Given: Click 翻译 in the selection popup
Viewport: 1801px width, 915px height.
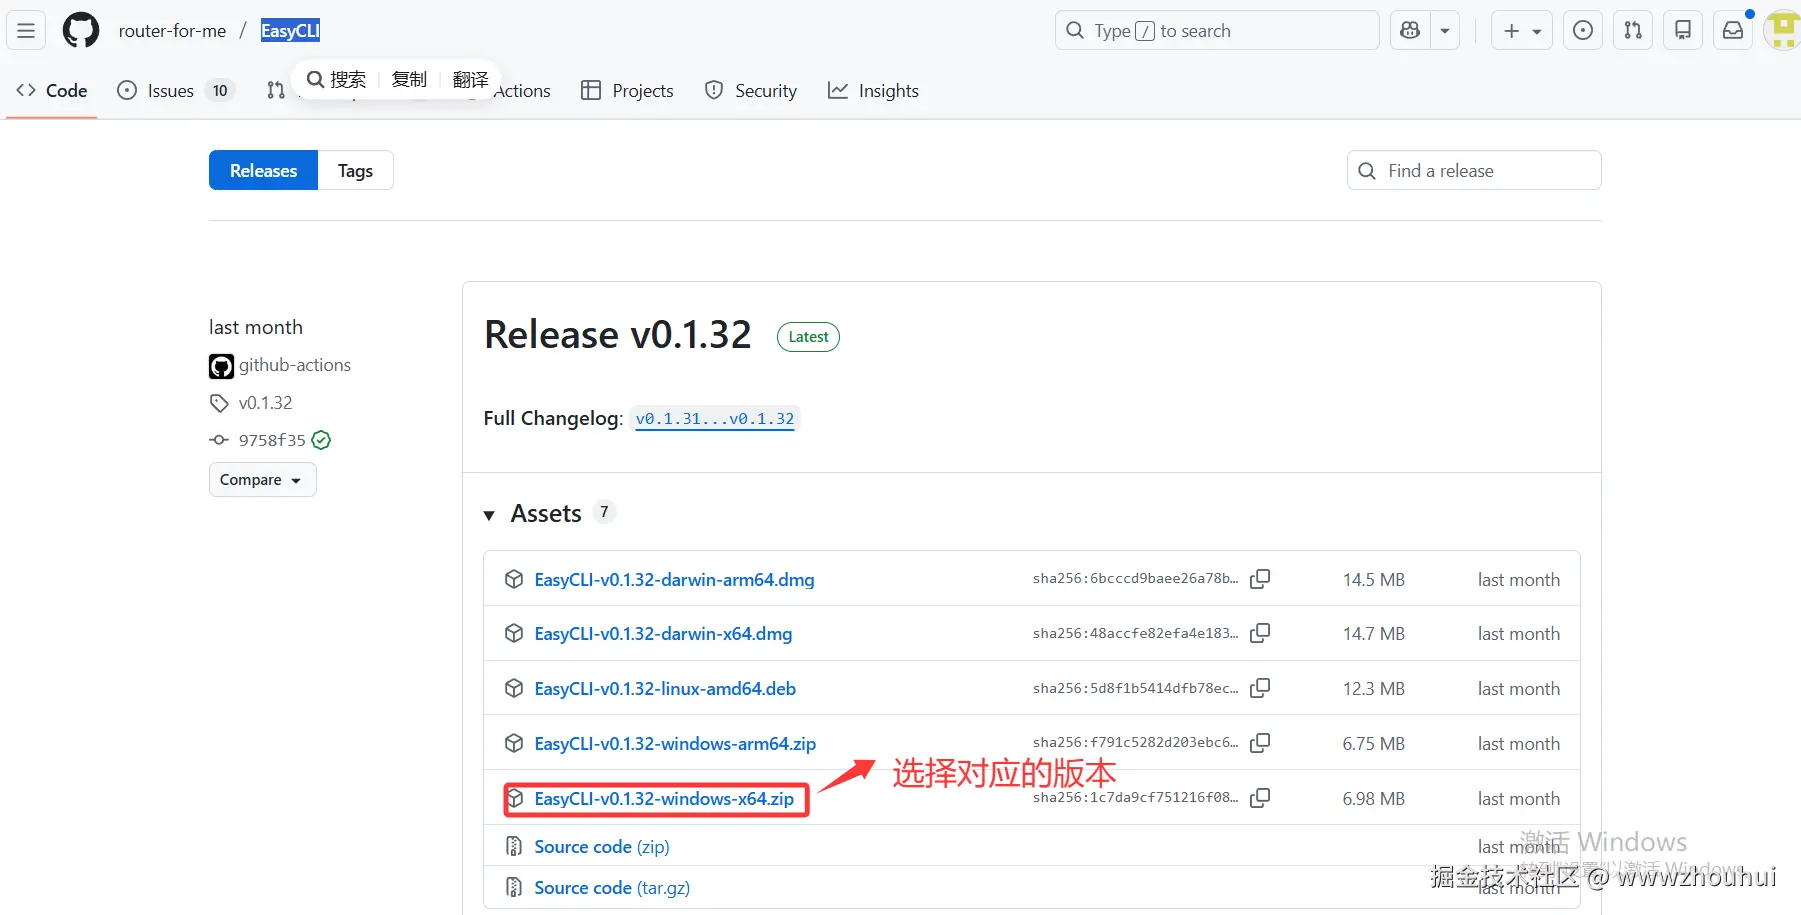Looking at the screenshot, I should 470,79.
